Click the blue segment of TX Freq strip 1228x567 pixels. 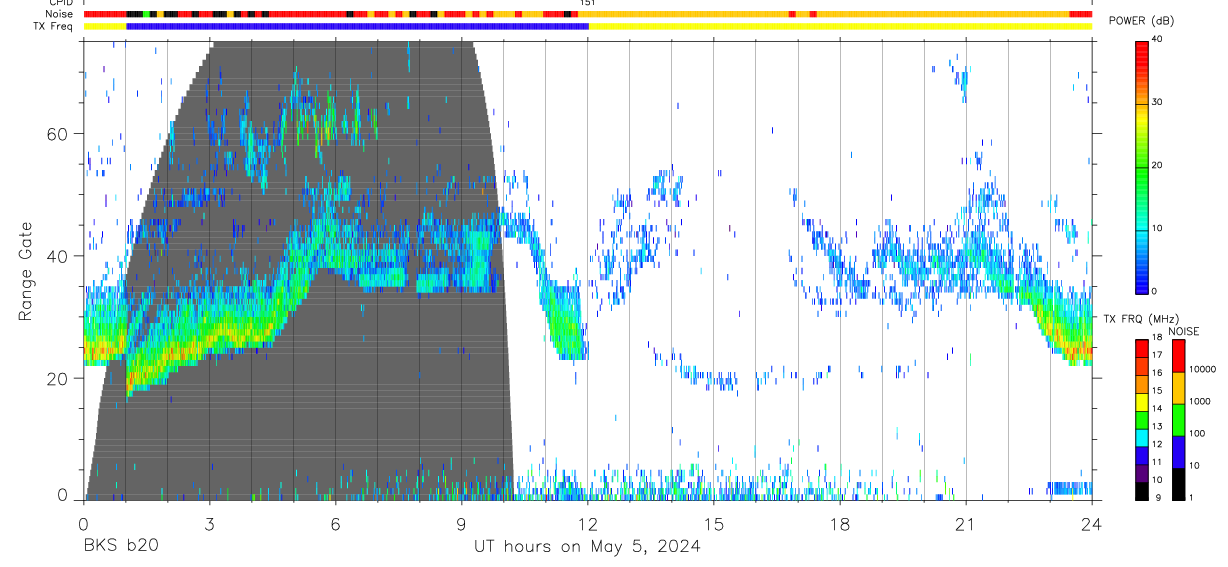coord(357,26)
